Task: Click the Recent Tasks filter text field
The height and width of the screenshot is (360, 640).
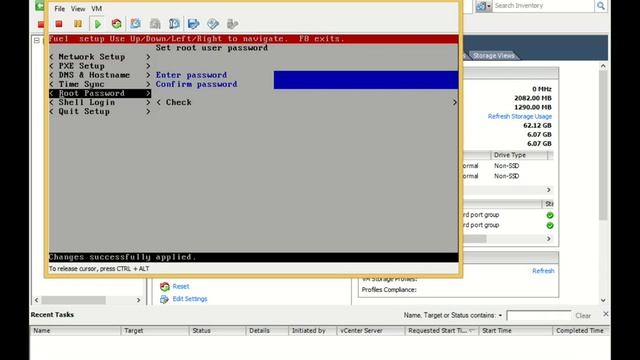Action: [x=538, y=316]
